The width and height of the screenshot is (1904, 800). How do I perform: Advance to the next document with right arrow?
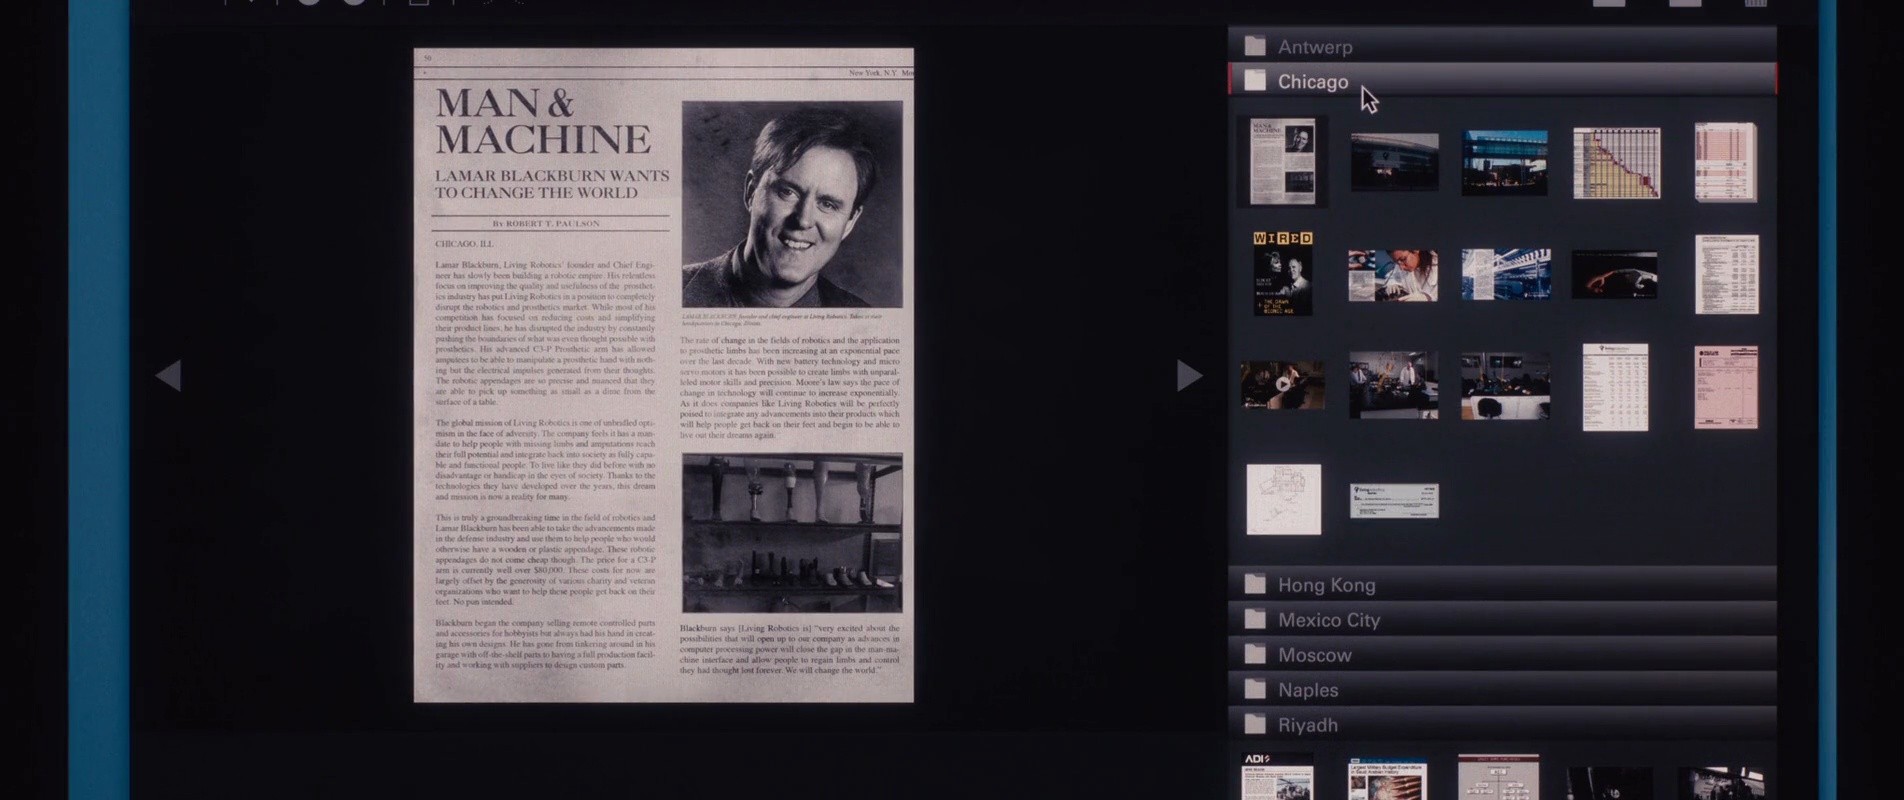click(x=1189, y=376)
